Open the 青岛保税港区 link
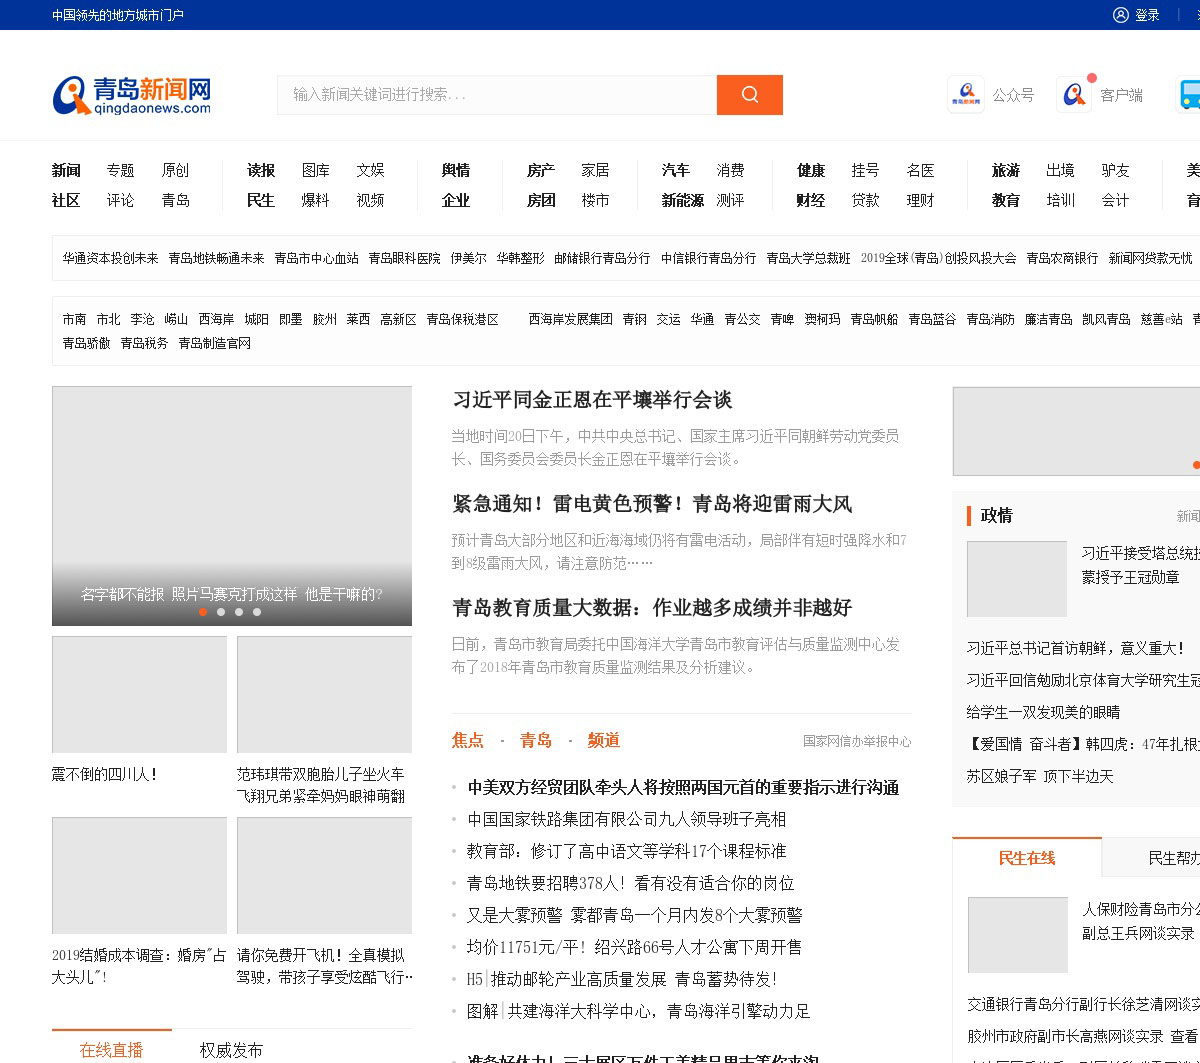 [462, 319]
